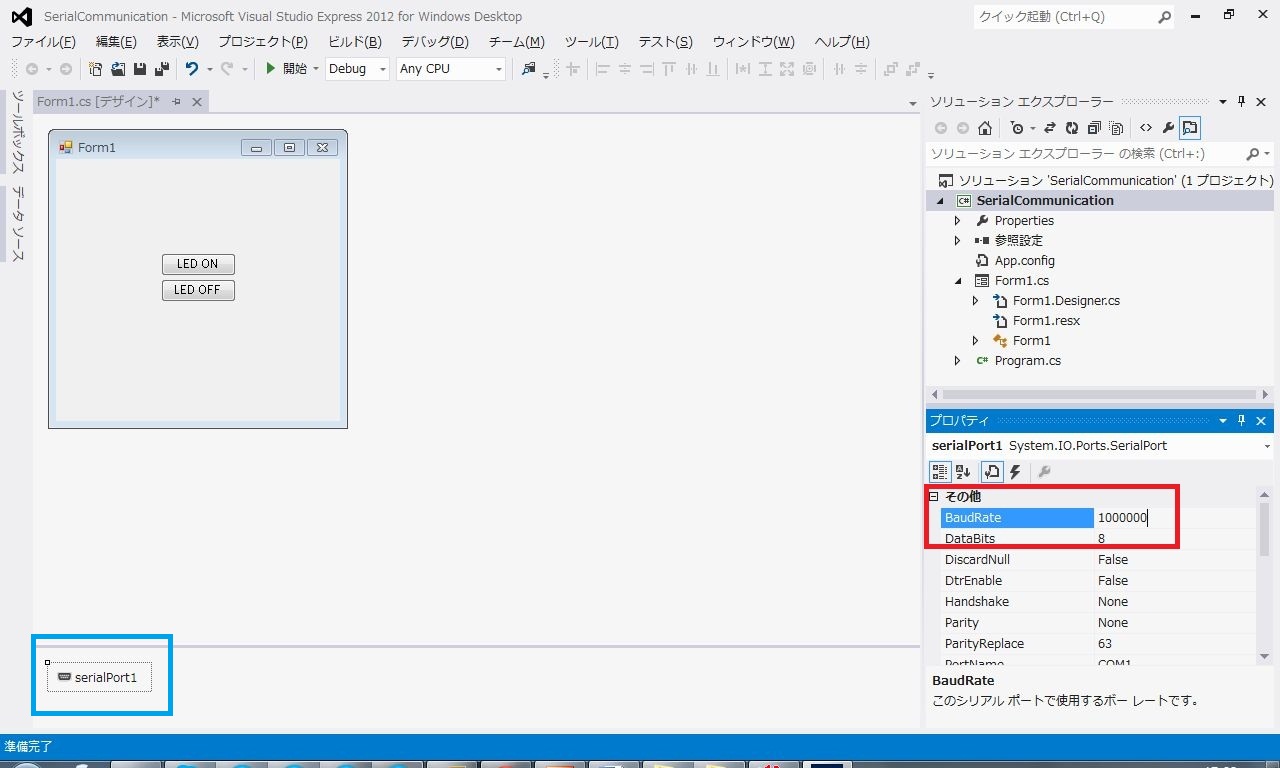Open the テスト(S) menu
Viewport: 1280px width, 768px height.
(x=665, y=42)
